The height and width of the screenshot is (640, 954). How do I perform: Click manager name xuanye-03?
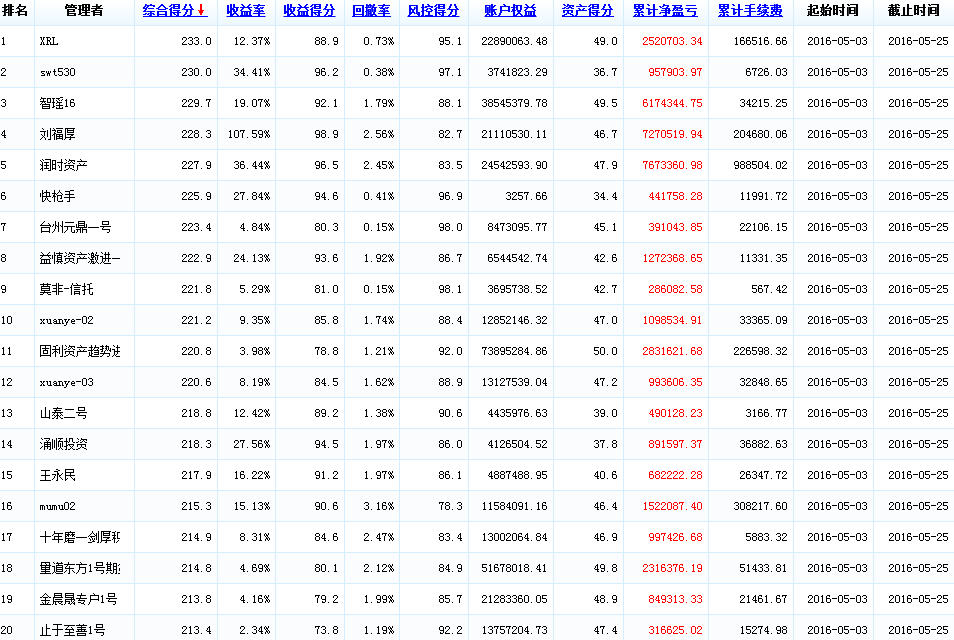(66, 383)
